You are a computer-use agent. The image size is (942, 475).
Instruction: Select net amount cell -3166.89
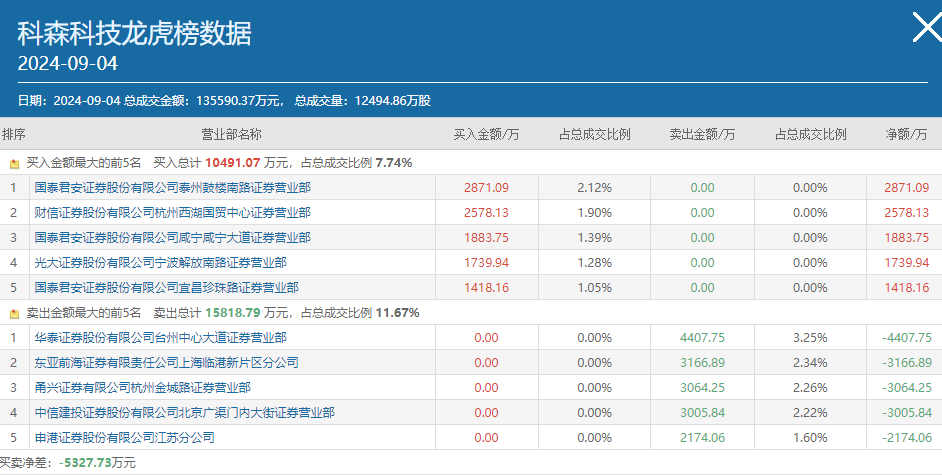[907, 363]
